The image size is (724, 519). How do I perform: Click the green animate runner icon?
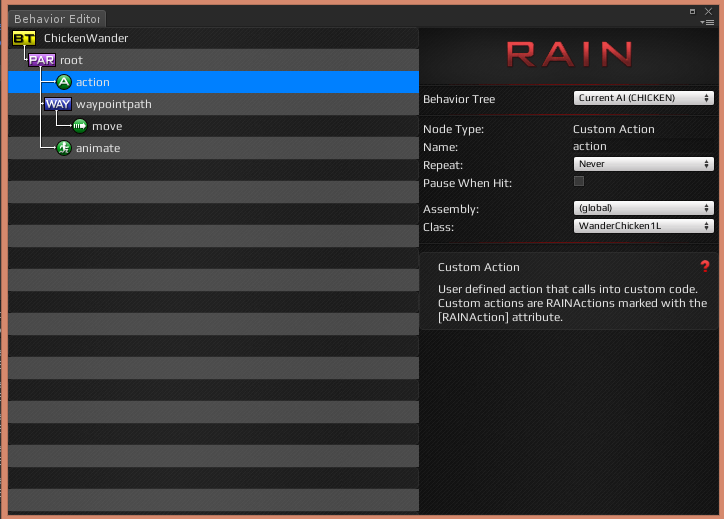click(64, 148)
